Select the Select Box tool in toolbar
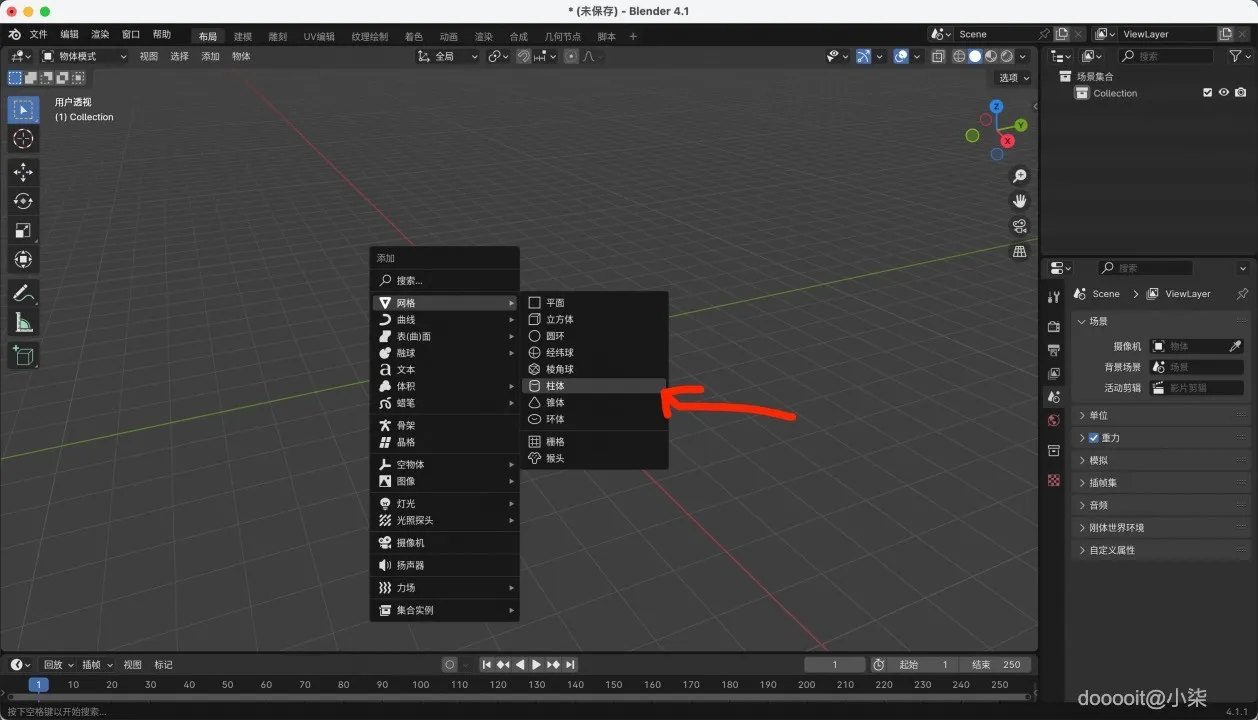This screenshot has width=1258, height=720. [x=23, y=109]
